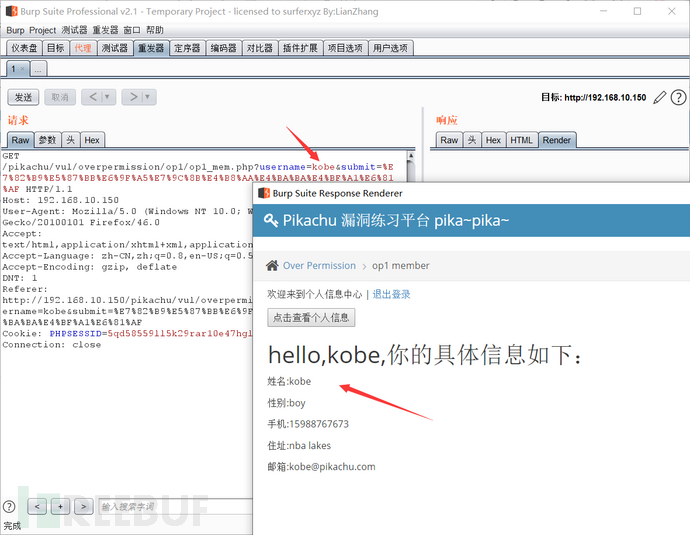This screenshot has width=690, height=535.
Task: Select the response HTML tab
Action: [x=522, y=140]
